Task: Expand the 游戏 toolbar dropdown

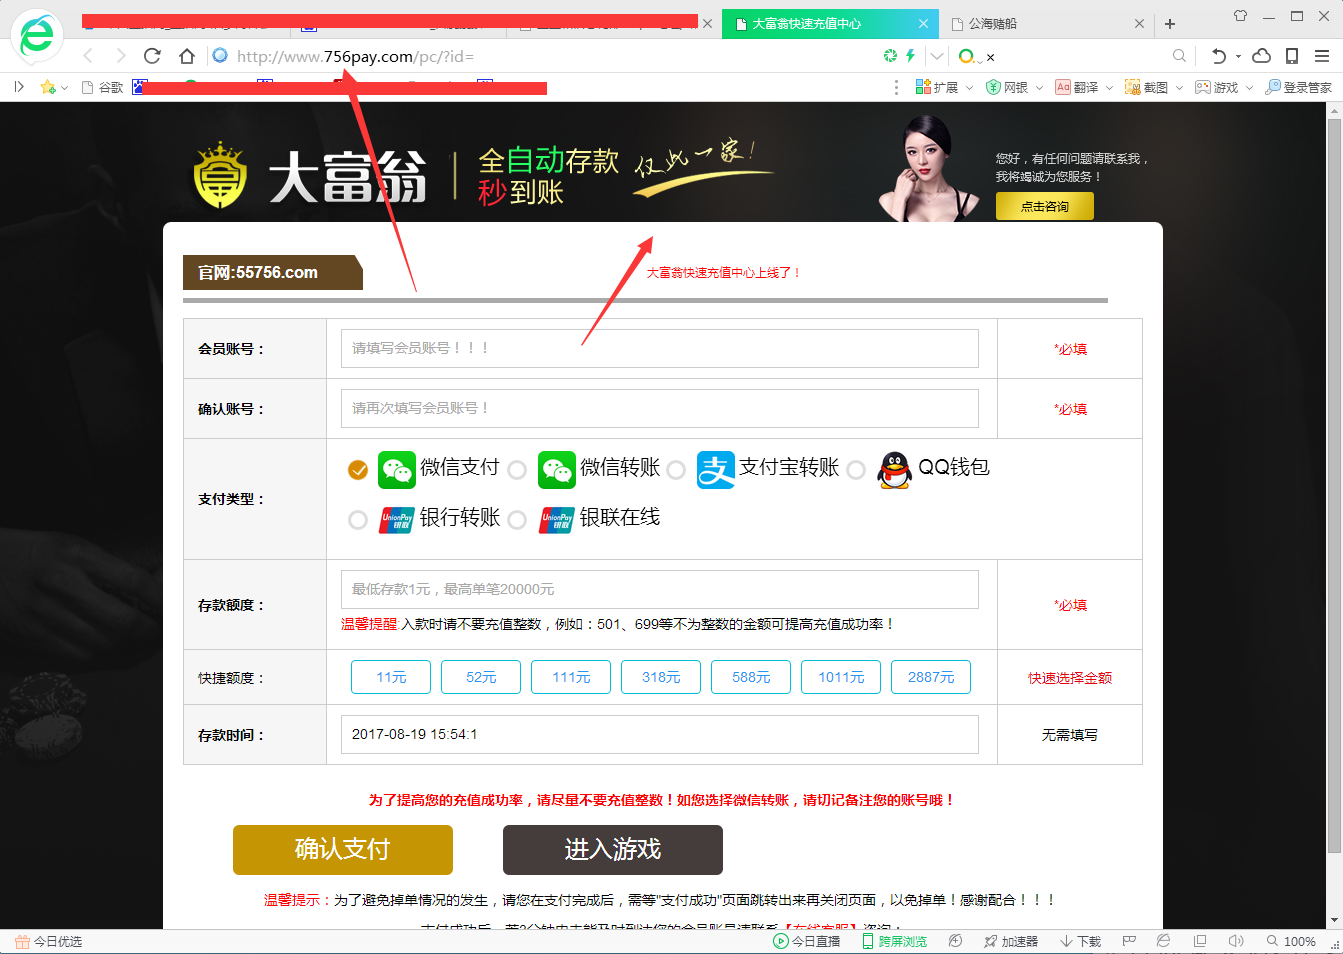Action: point(1249,88)
